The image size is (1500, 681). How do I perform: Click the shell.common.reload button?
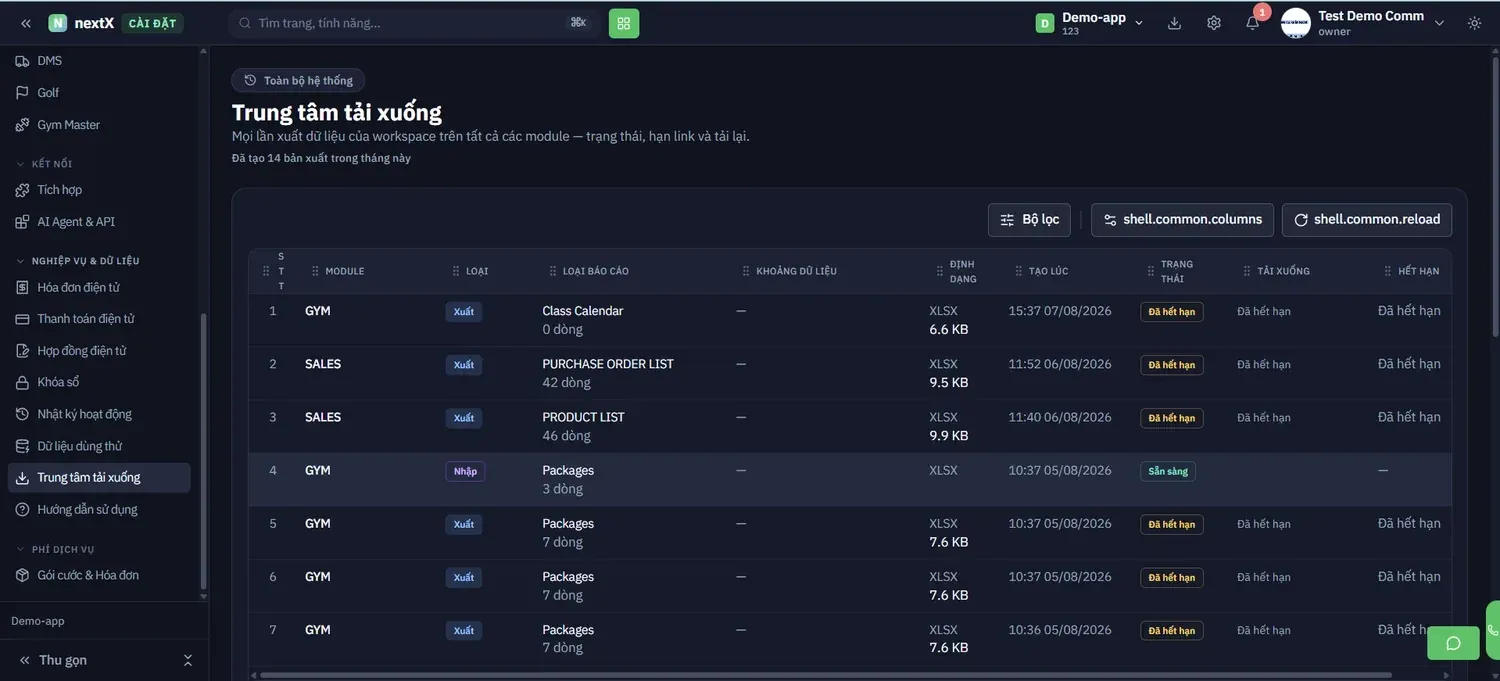click(x=1367, y=220)
